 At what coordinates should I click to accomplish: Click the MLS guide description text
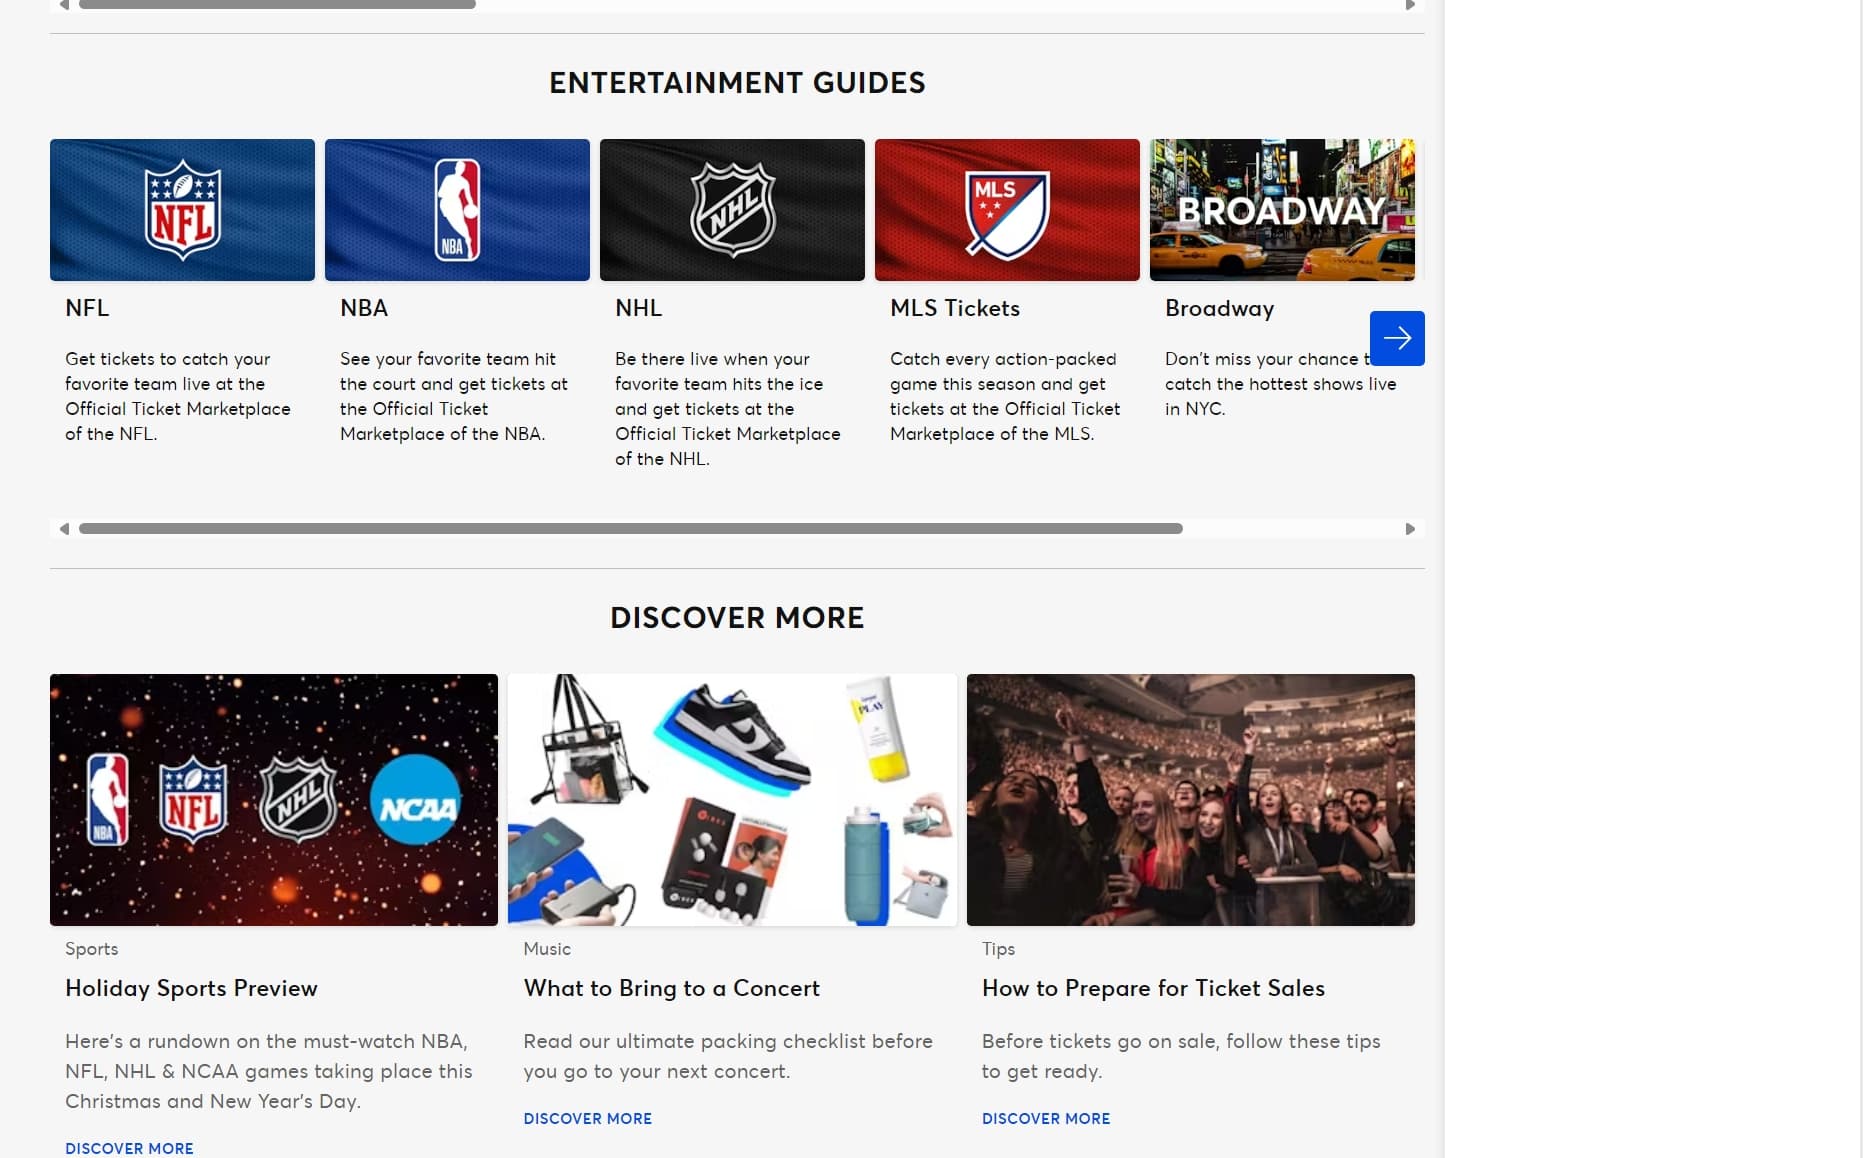coord(1005,396)
